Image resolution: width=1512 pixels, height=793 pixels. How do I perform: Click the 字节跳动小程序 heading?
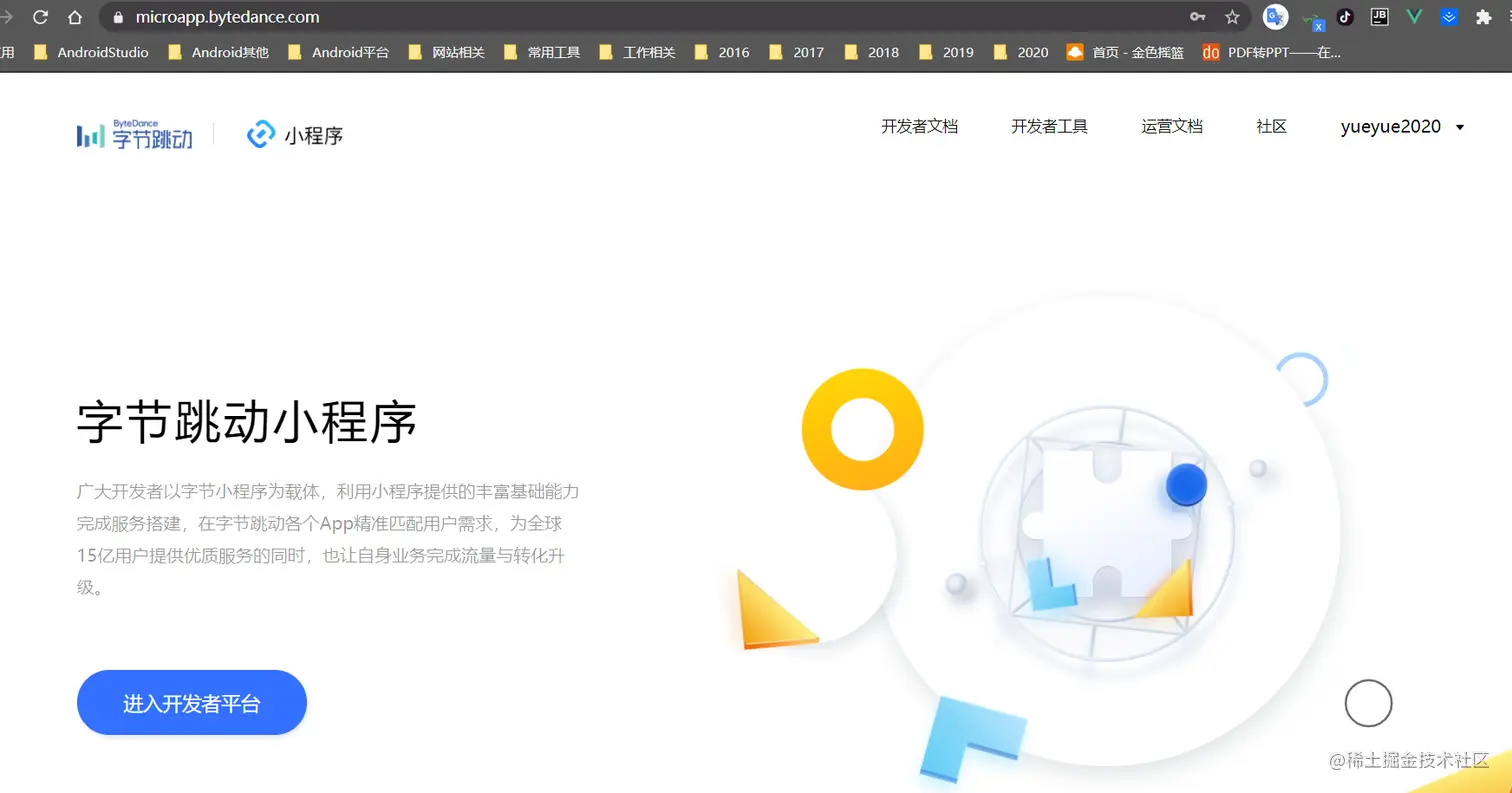tap(247, 422)
